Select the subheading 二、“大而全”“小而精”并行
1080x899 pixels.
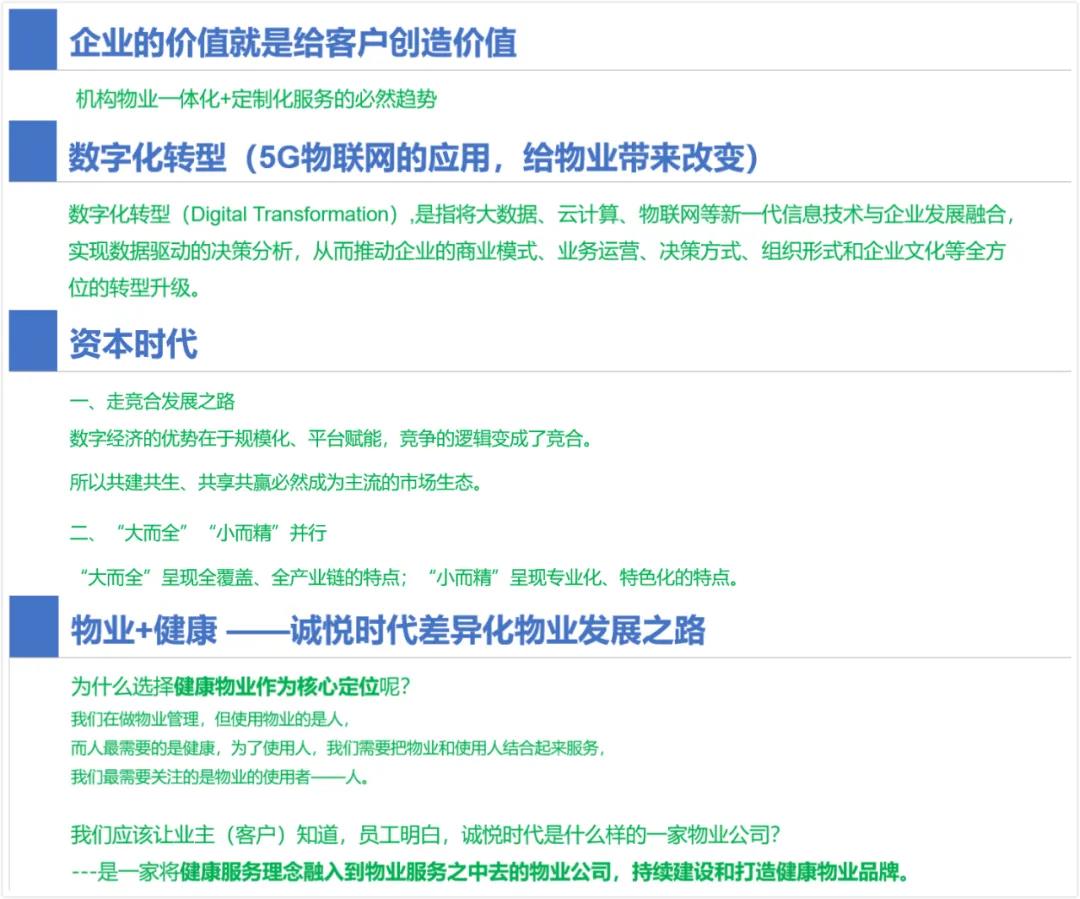click(x=198, y=532)
